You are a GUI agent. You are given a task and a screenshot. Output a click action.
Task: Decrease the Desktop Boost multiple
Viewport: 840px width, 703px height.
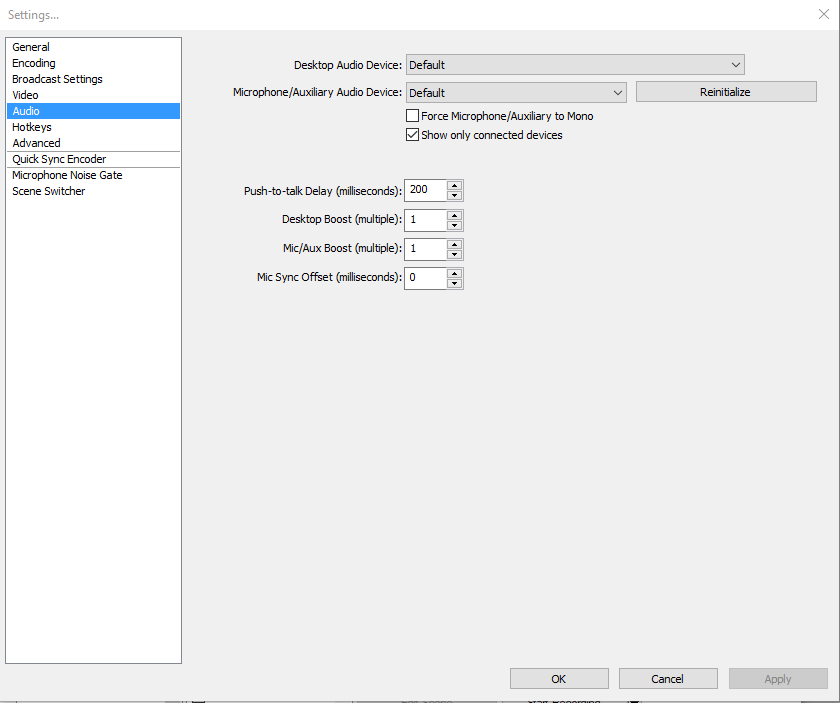pyautogui.click(x=455, y=225)
